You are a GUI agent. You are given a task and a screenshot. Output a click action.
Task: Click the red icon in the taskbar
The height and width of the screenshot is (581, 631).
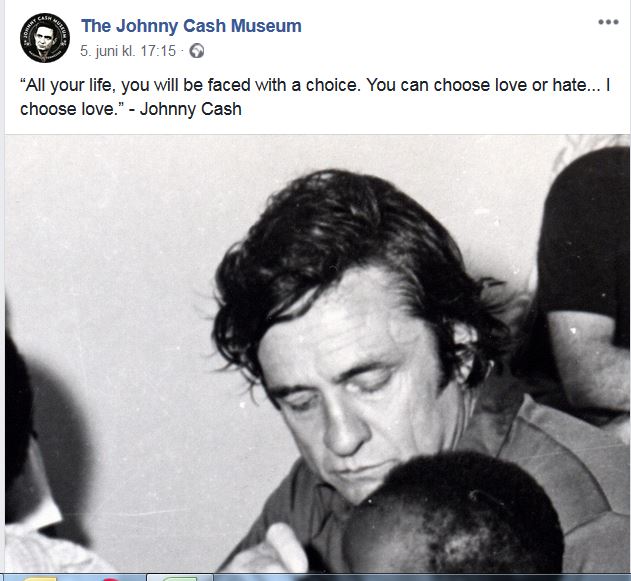click(x=110, y=579)
